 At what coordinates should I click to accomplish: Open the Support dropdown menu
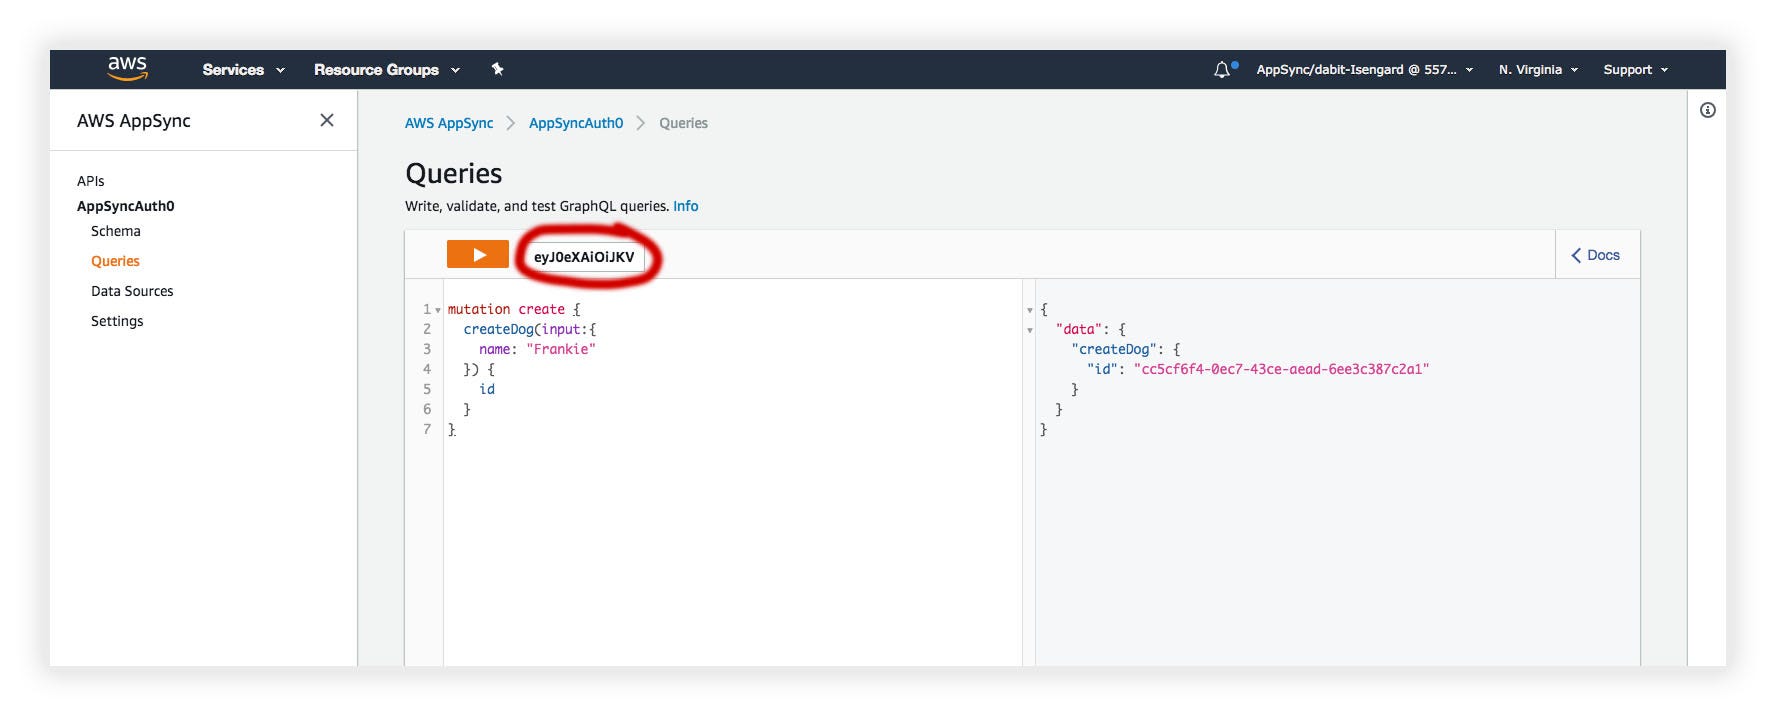[x=1635, y=70]
